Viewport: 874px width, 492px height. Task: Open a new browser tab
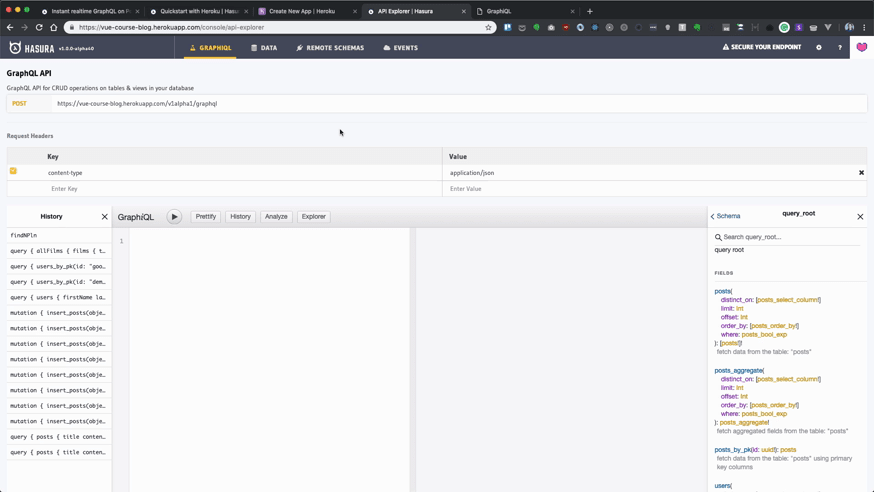tap(590, 11)
